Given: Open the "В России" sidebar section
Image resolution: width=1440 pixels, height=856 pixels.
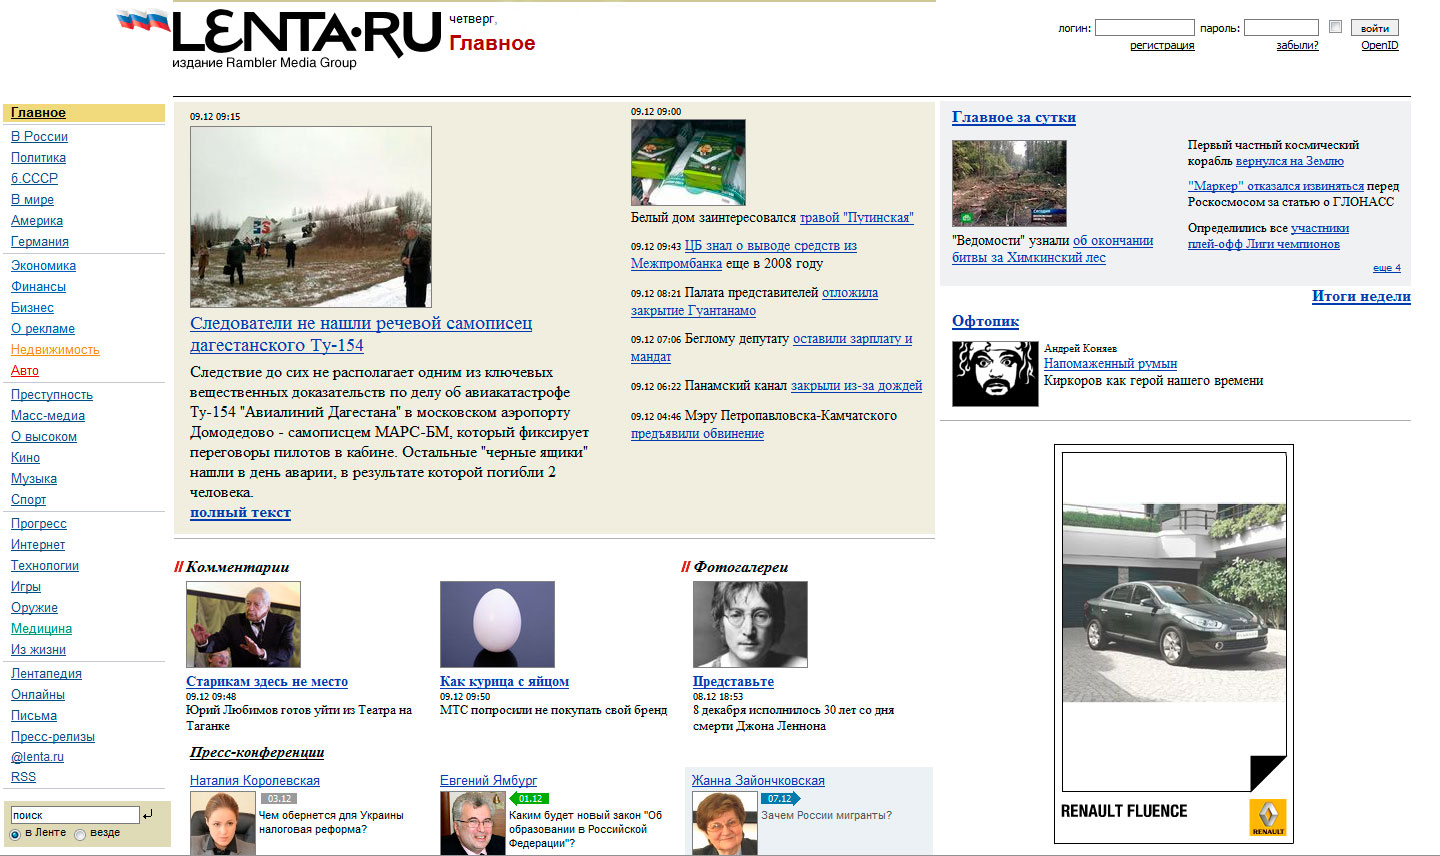Looking at the screenshot, I should tap(39, 137).
